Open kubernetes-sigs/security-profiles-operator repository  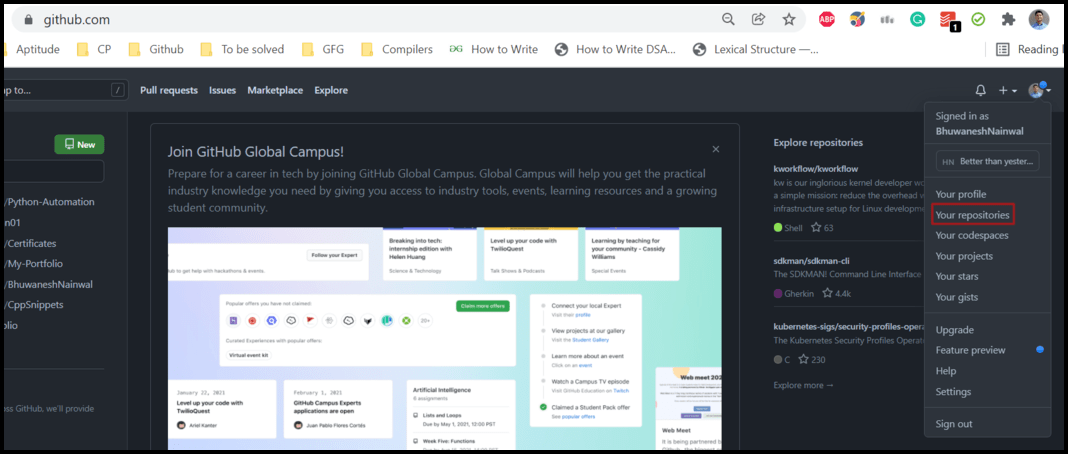[849, 326]
